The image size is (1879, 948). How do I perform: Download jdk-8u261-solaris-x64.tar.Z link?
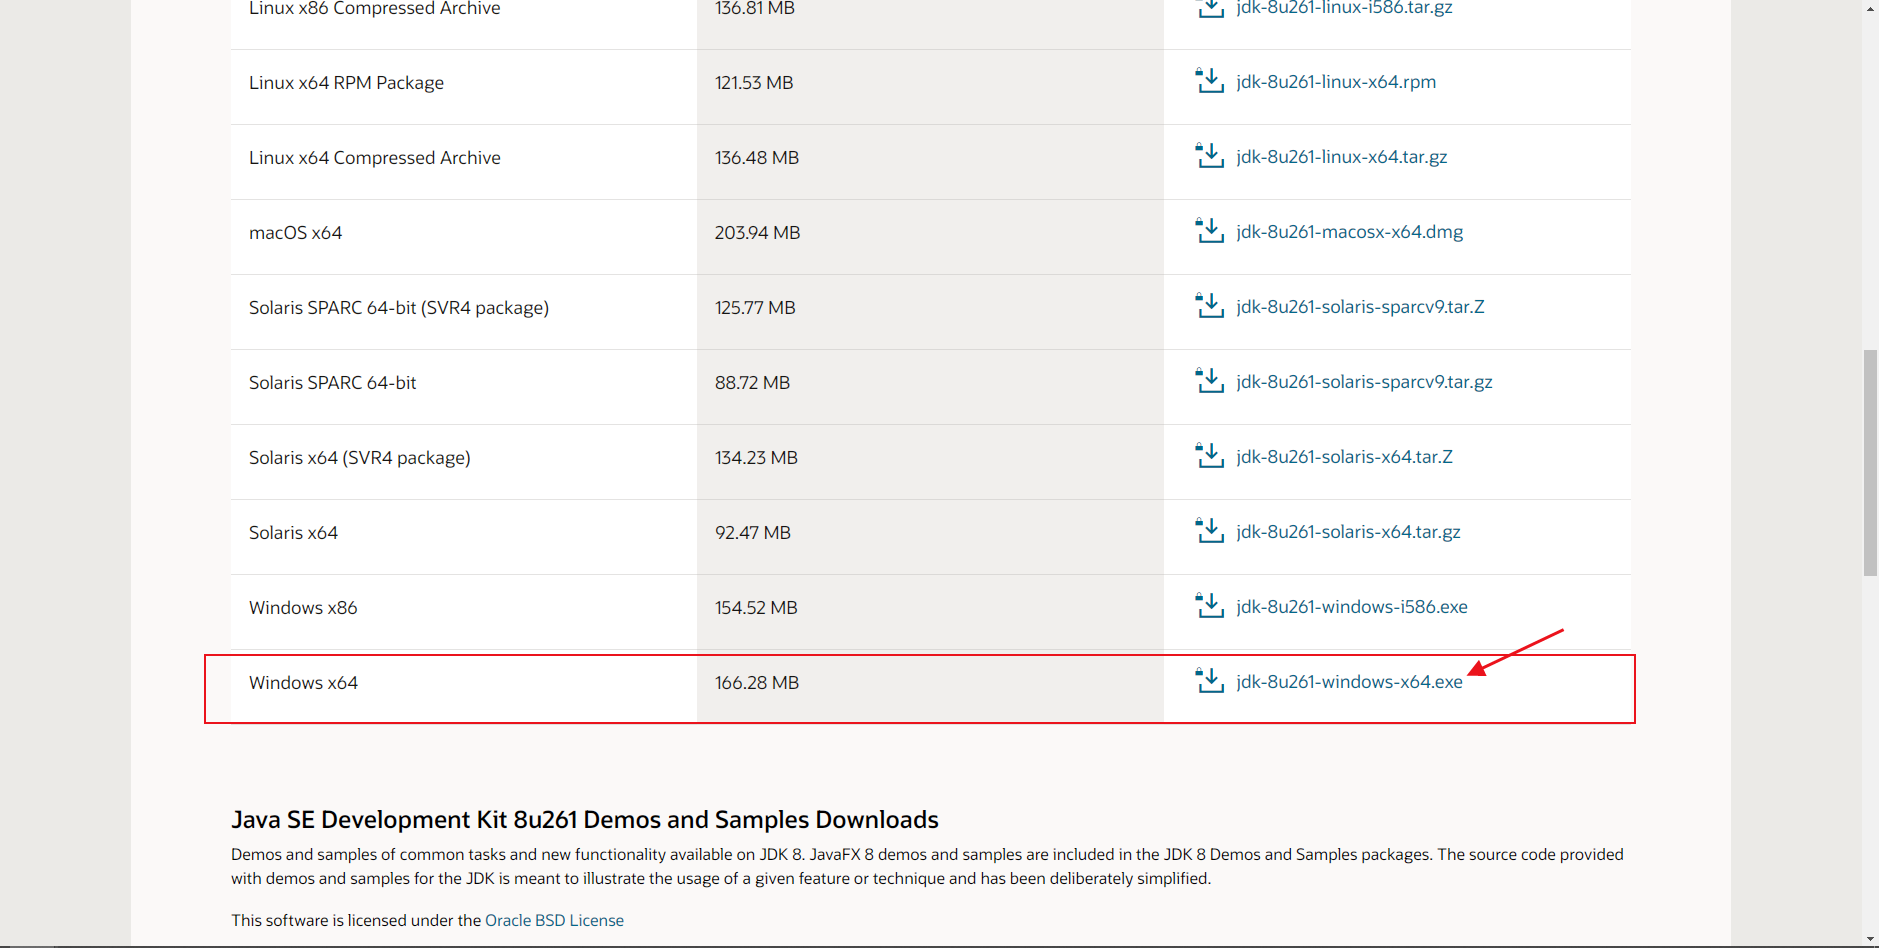[1344, 457]
